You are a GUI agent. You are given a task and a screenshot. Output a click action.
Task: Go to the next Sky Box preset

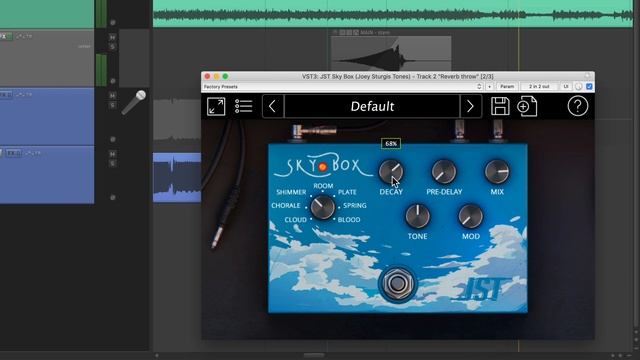tap(470, 107)
